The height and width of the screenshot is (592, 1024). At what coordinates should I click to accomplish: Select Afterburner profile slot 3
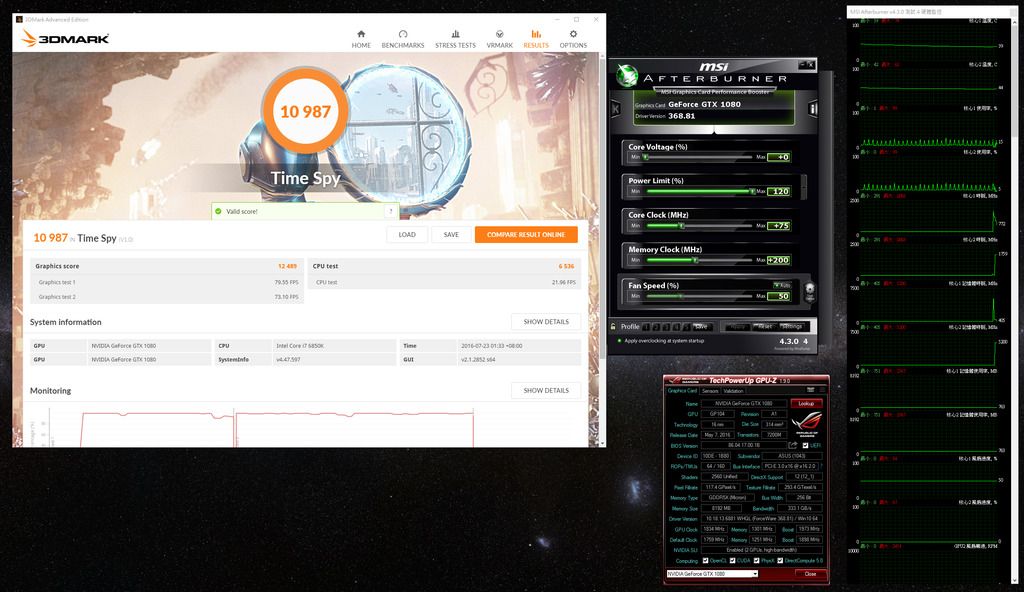666,327
